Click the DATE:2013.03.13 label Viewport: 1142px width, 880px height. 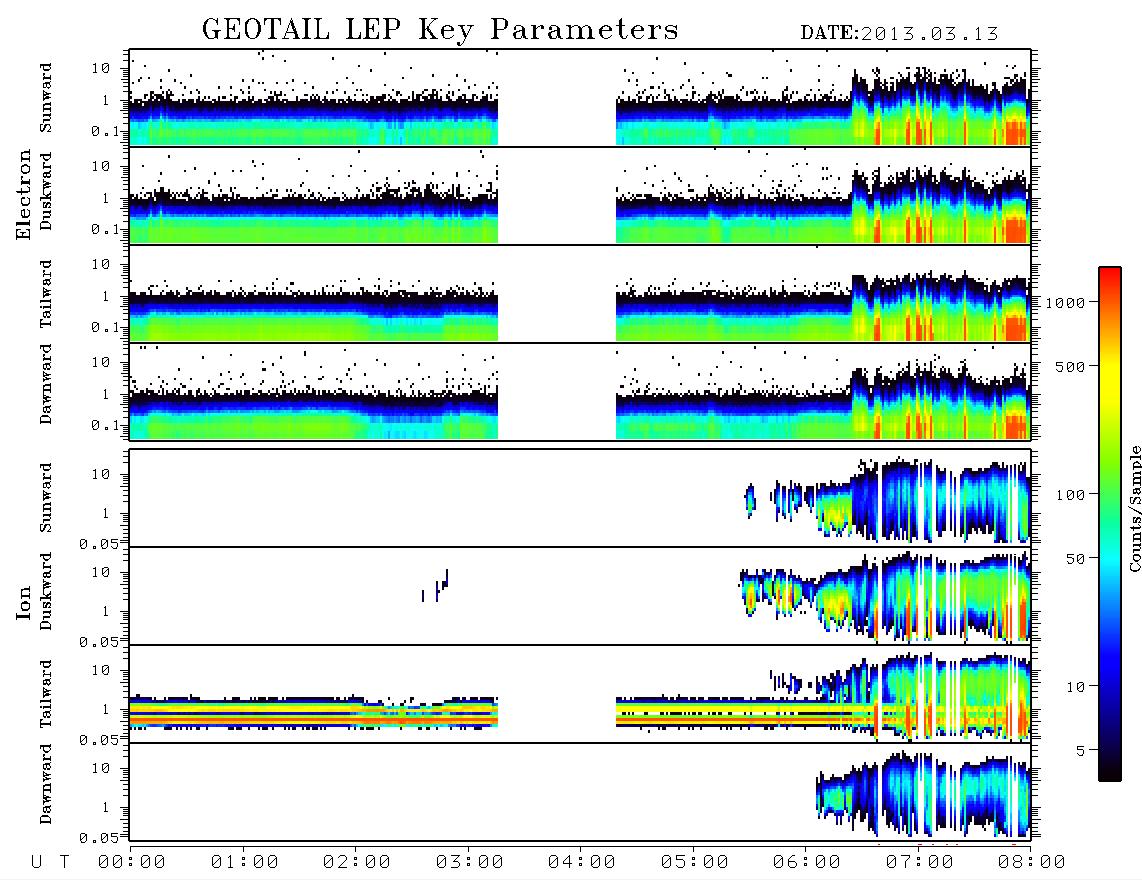pyautogui.click(x=899, y=34)
